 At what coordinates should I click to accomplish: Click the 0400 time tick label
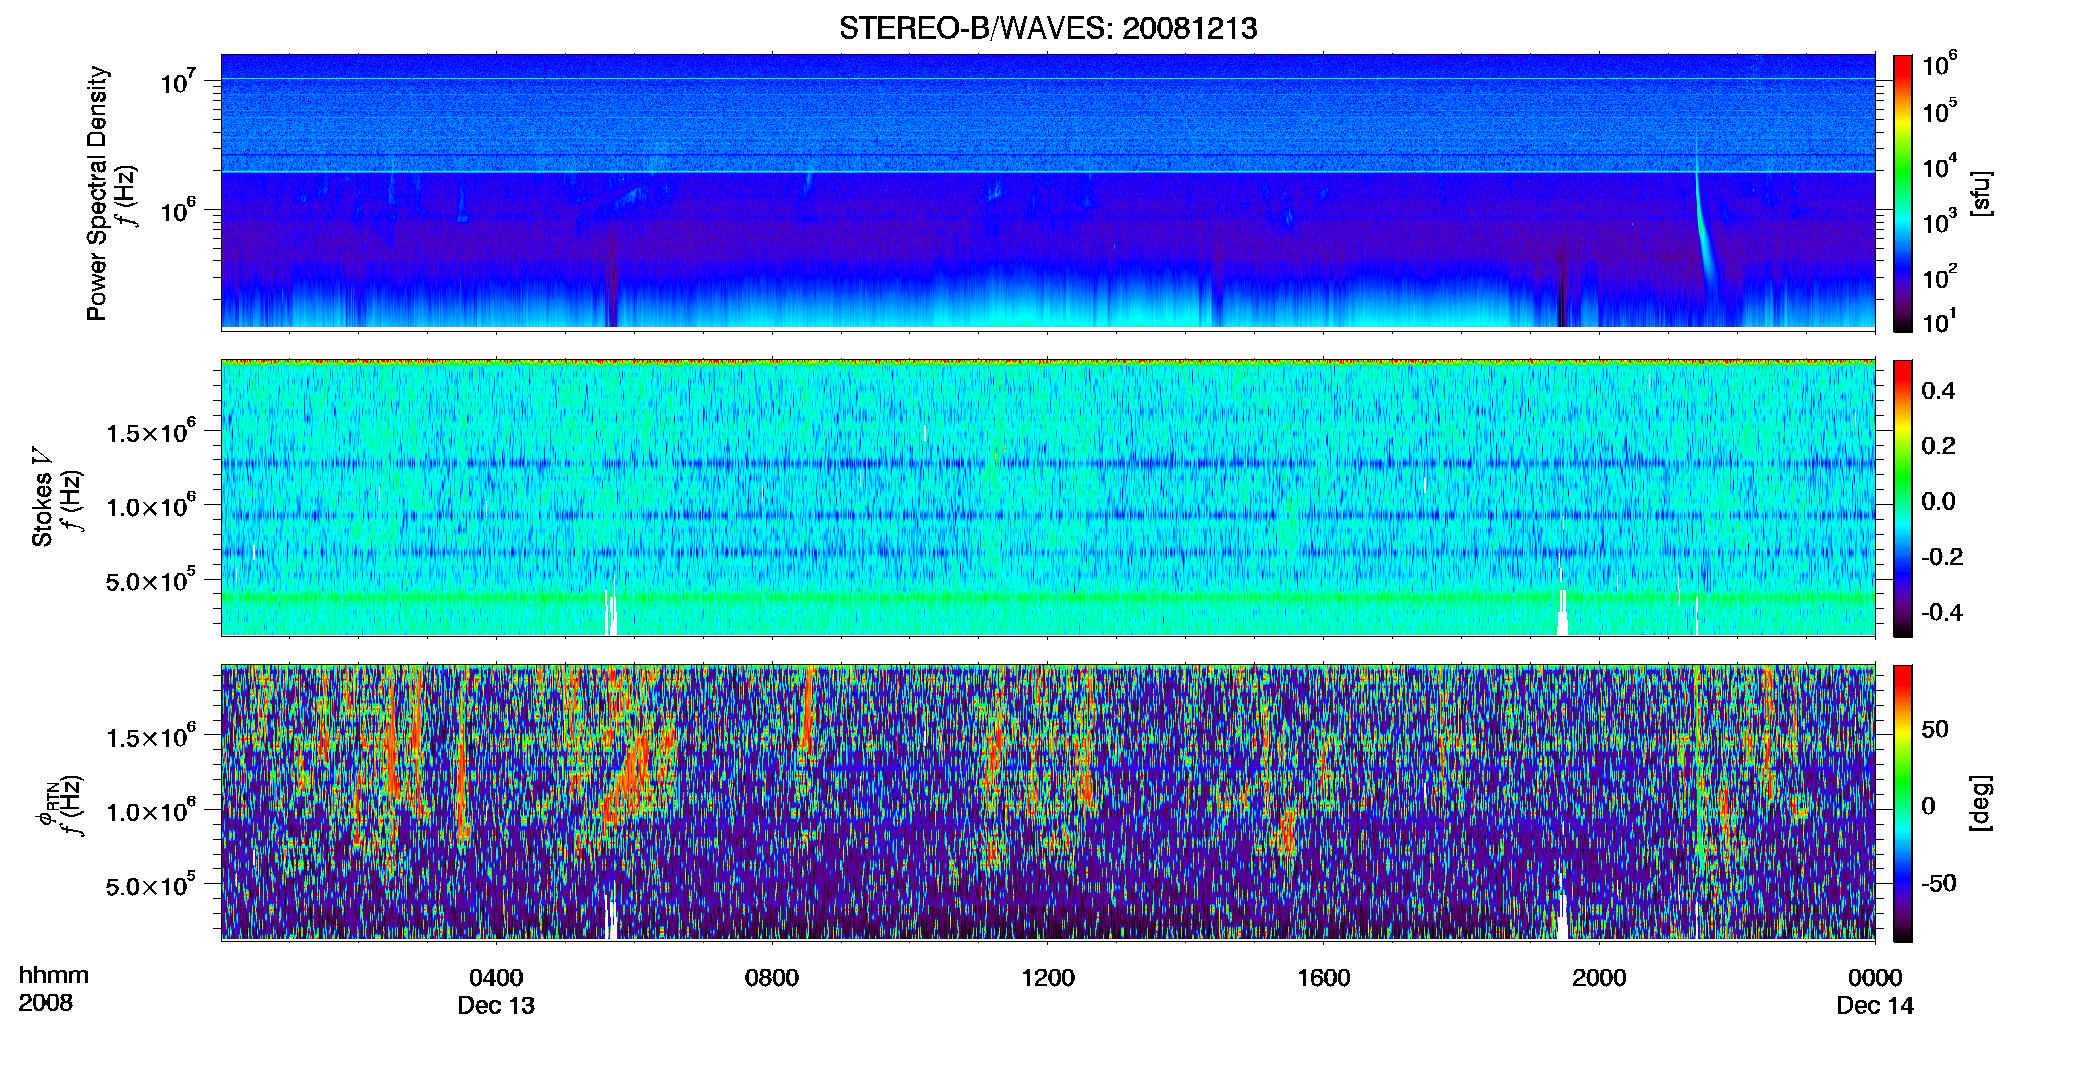tap(496, 977)
